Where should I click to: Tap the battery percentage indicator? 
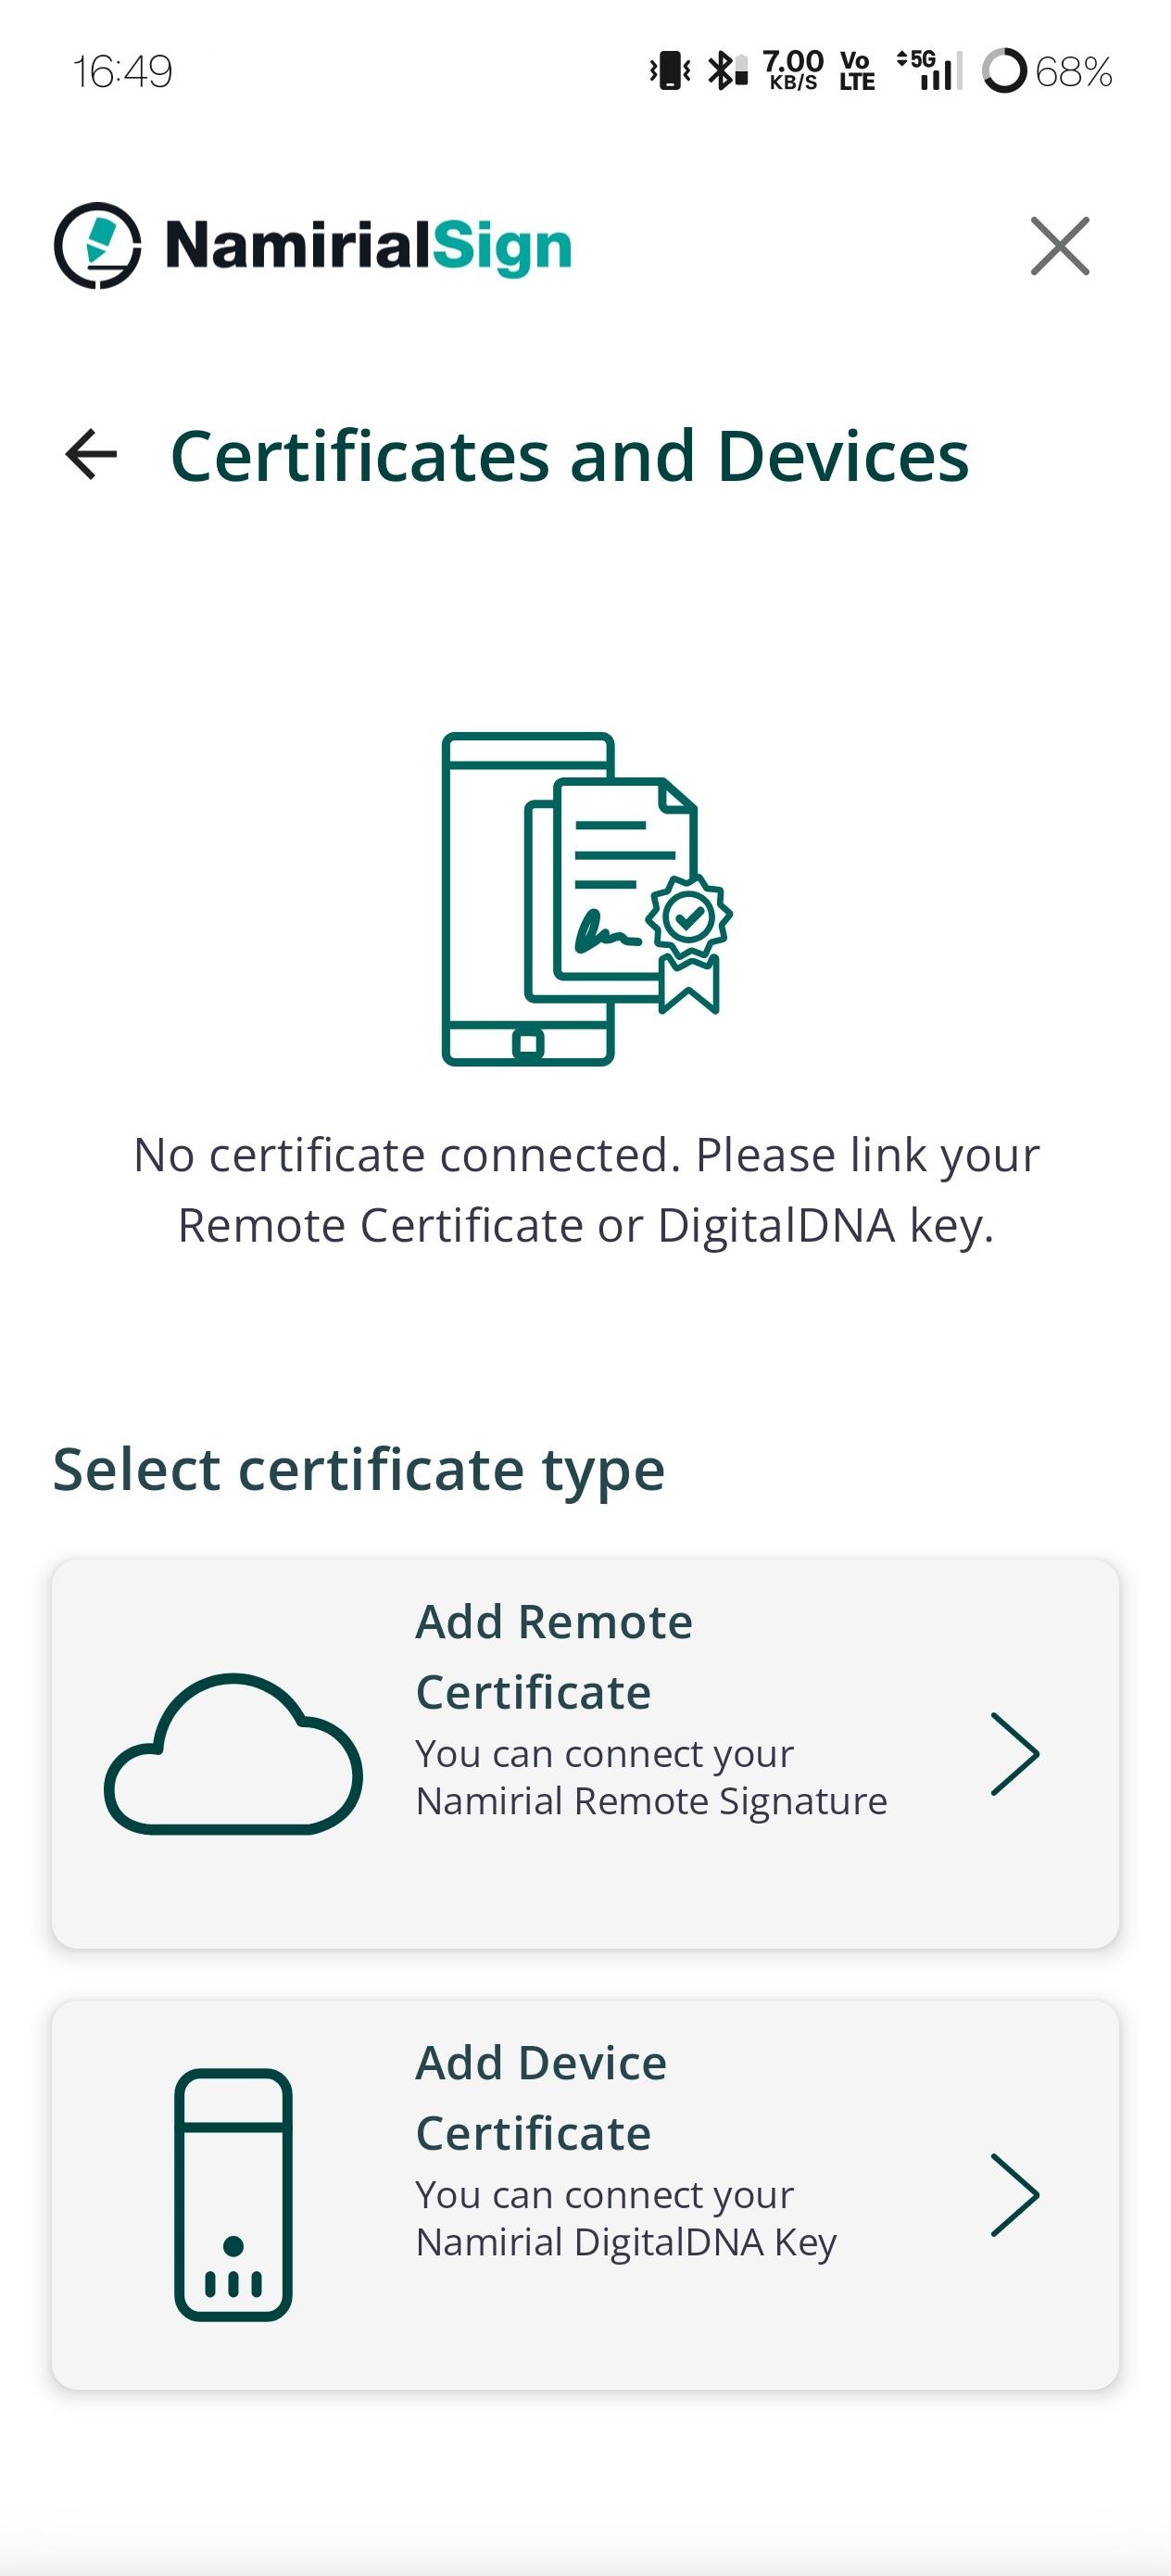[1072, 70]
